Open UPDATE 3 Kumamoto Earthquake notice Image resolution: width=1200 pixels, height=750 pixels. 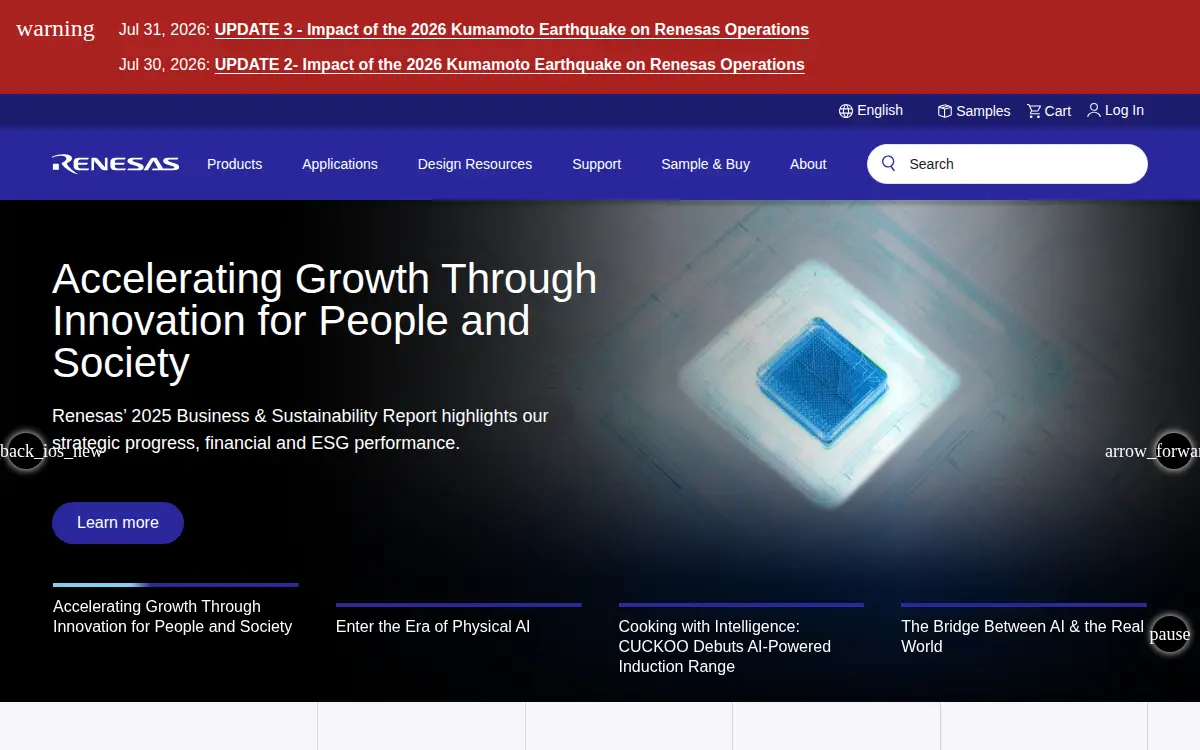pos(512,29)
